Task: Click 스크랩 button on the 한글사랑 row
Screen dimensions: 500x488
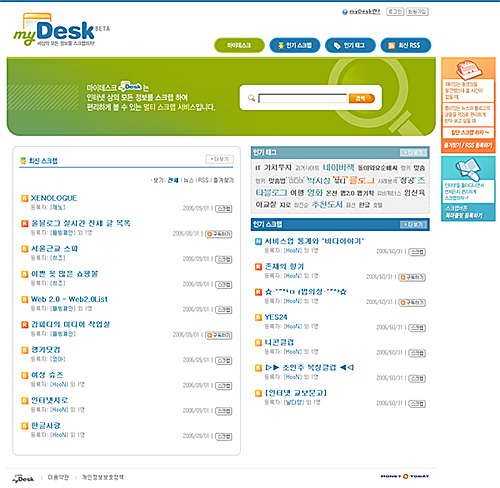Action: [224, 437]
